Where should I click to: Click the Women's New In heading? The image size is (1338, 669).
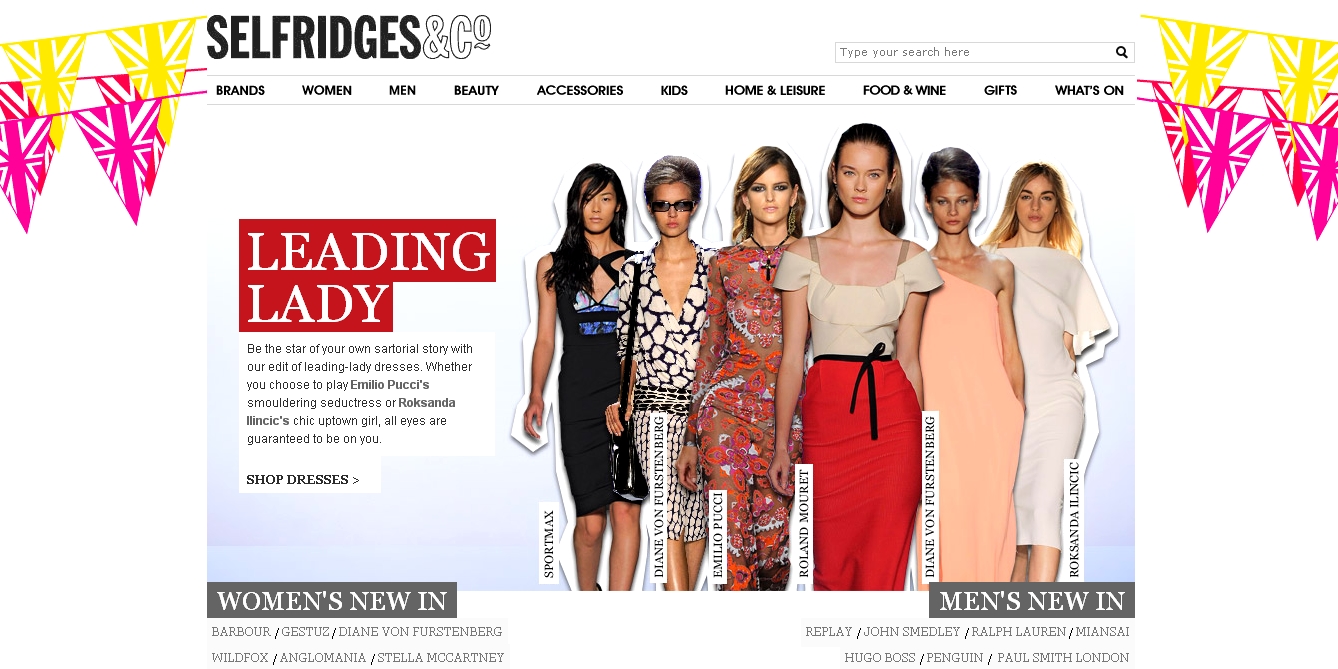332,601
